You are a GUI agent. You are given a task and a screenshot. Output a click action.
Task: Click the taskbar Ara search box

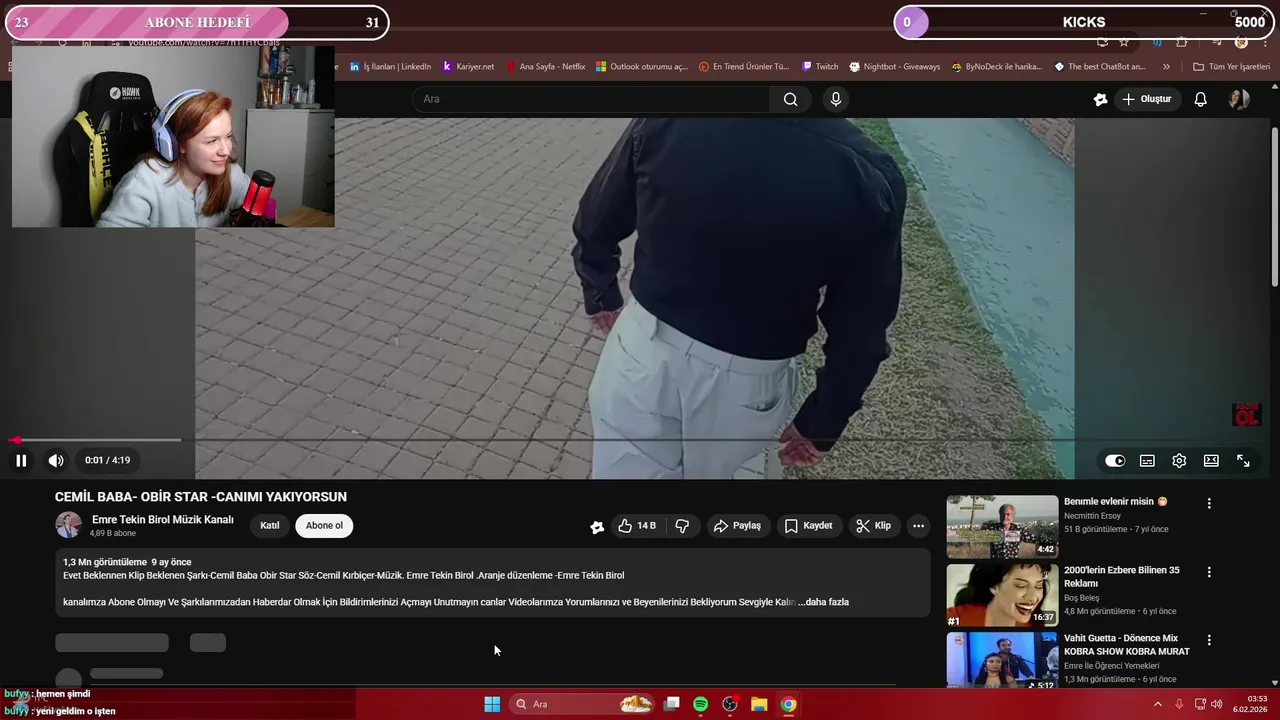tap(584, 704)
